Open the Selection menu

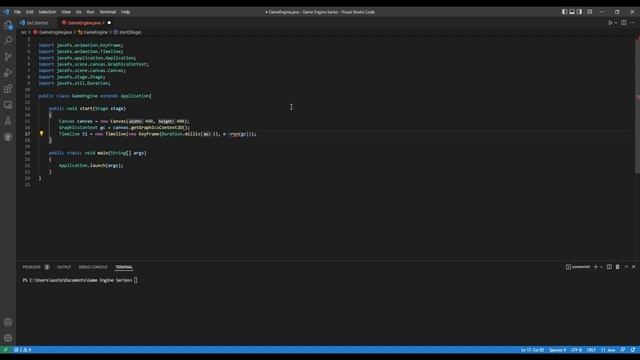point(47,12)
